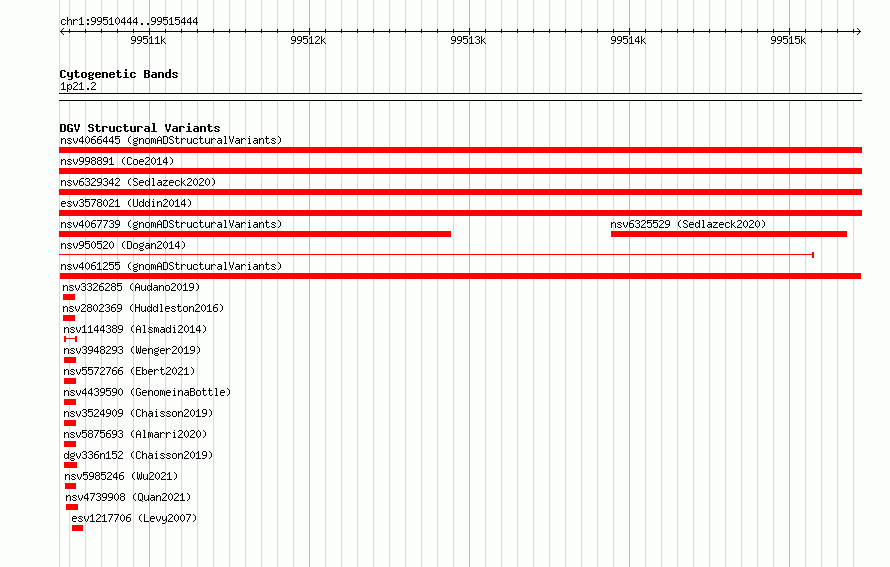Click the red bar under nsv4061255
The width and height of the screenshot is (890, 567).
point(460,276)
